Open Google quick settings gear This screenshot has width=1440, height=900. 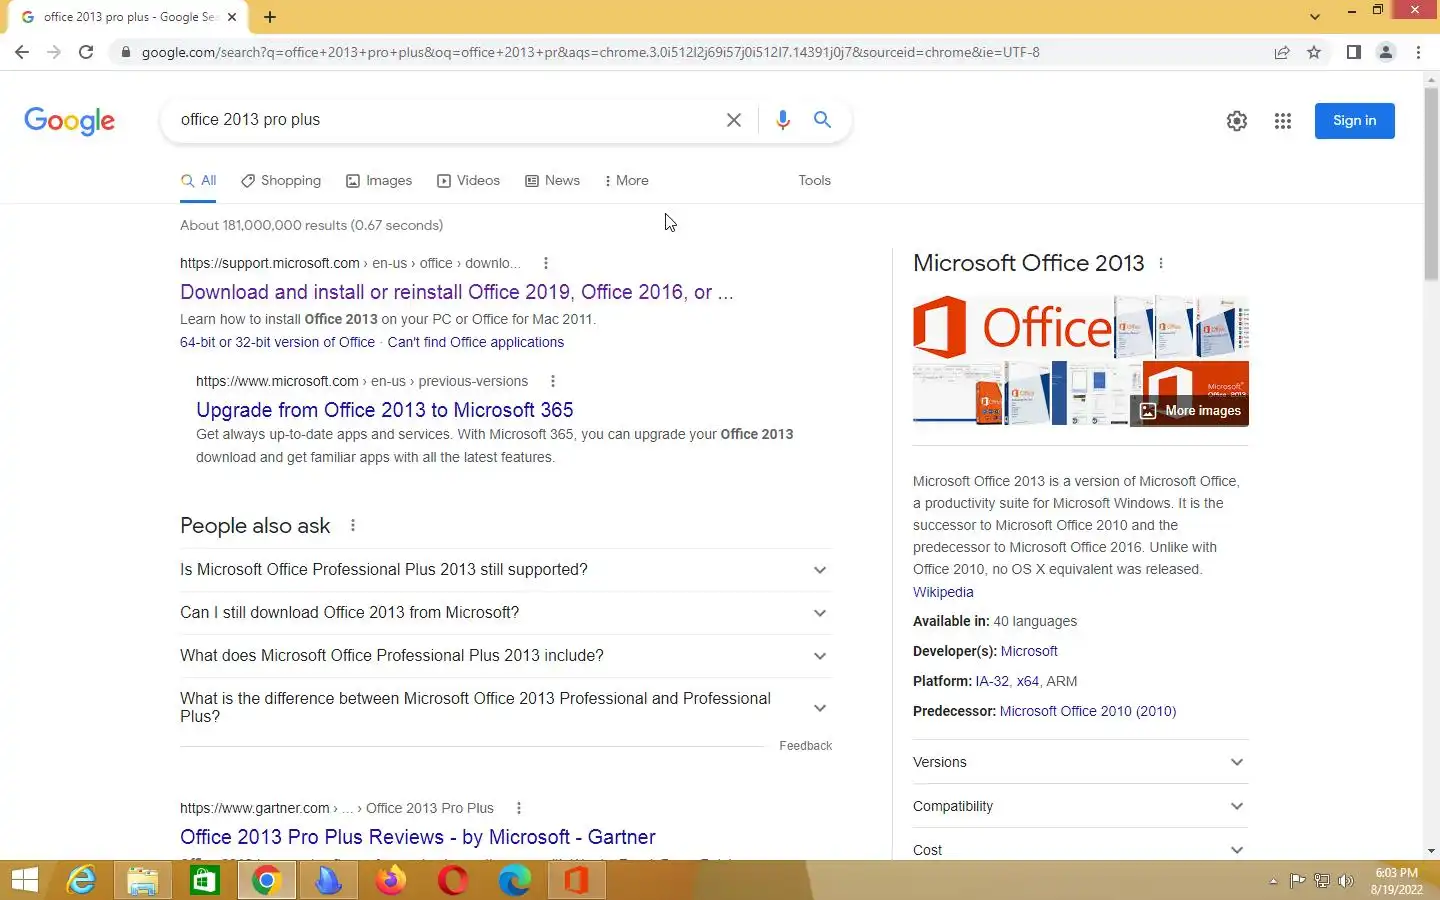click(x=1237, y=121)
